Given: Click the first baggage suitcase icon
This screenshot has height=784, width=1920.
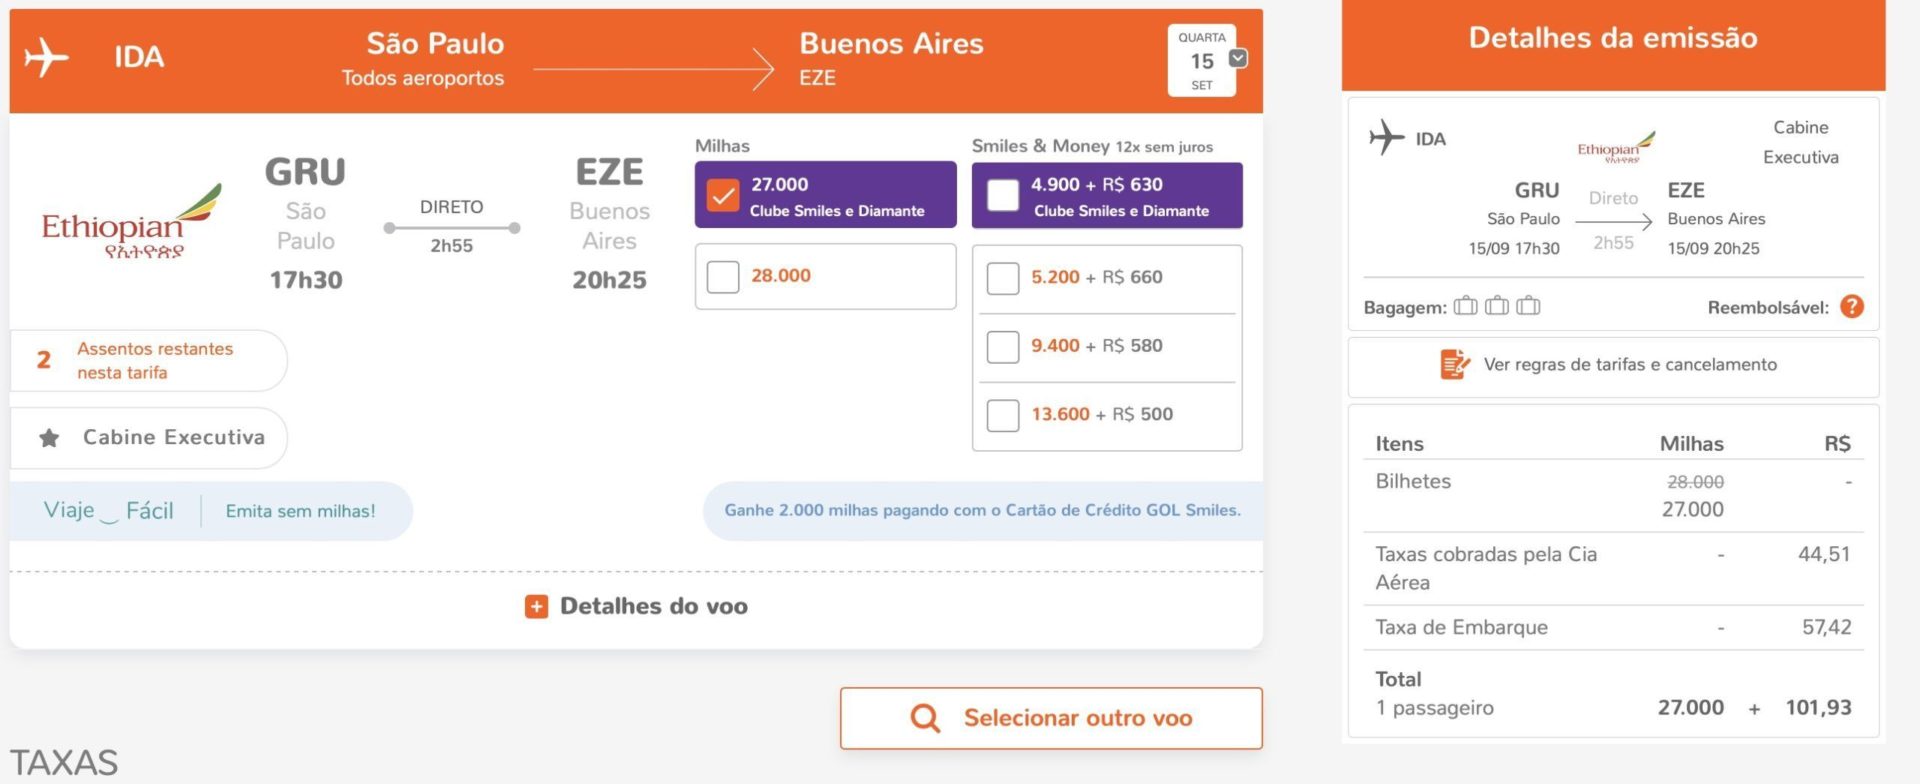Looking at the screenshot, I should coord(1465,306).
